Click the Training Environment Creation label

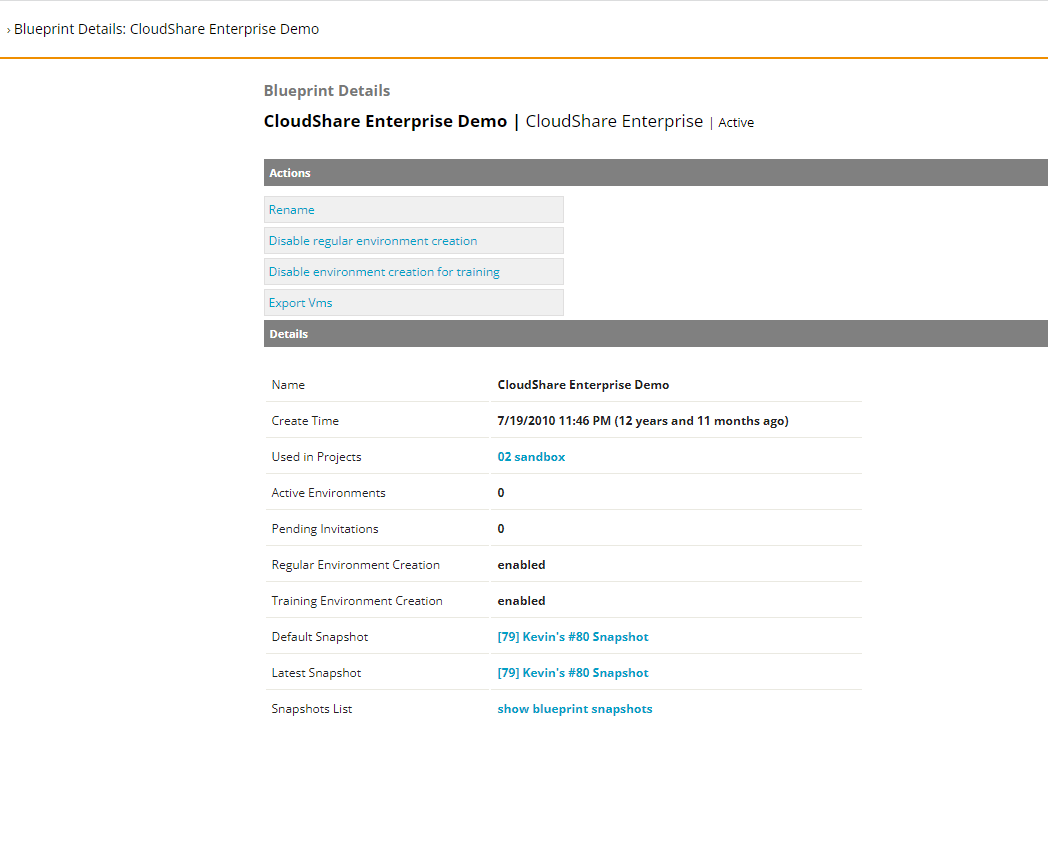click(x=357, y=601)
